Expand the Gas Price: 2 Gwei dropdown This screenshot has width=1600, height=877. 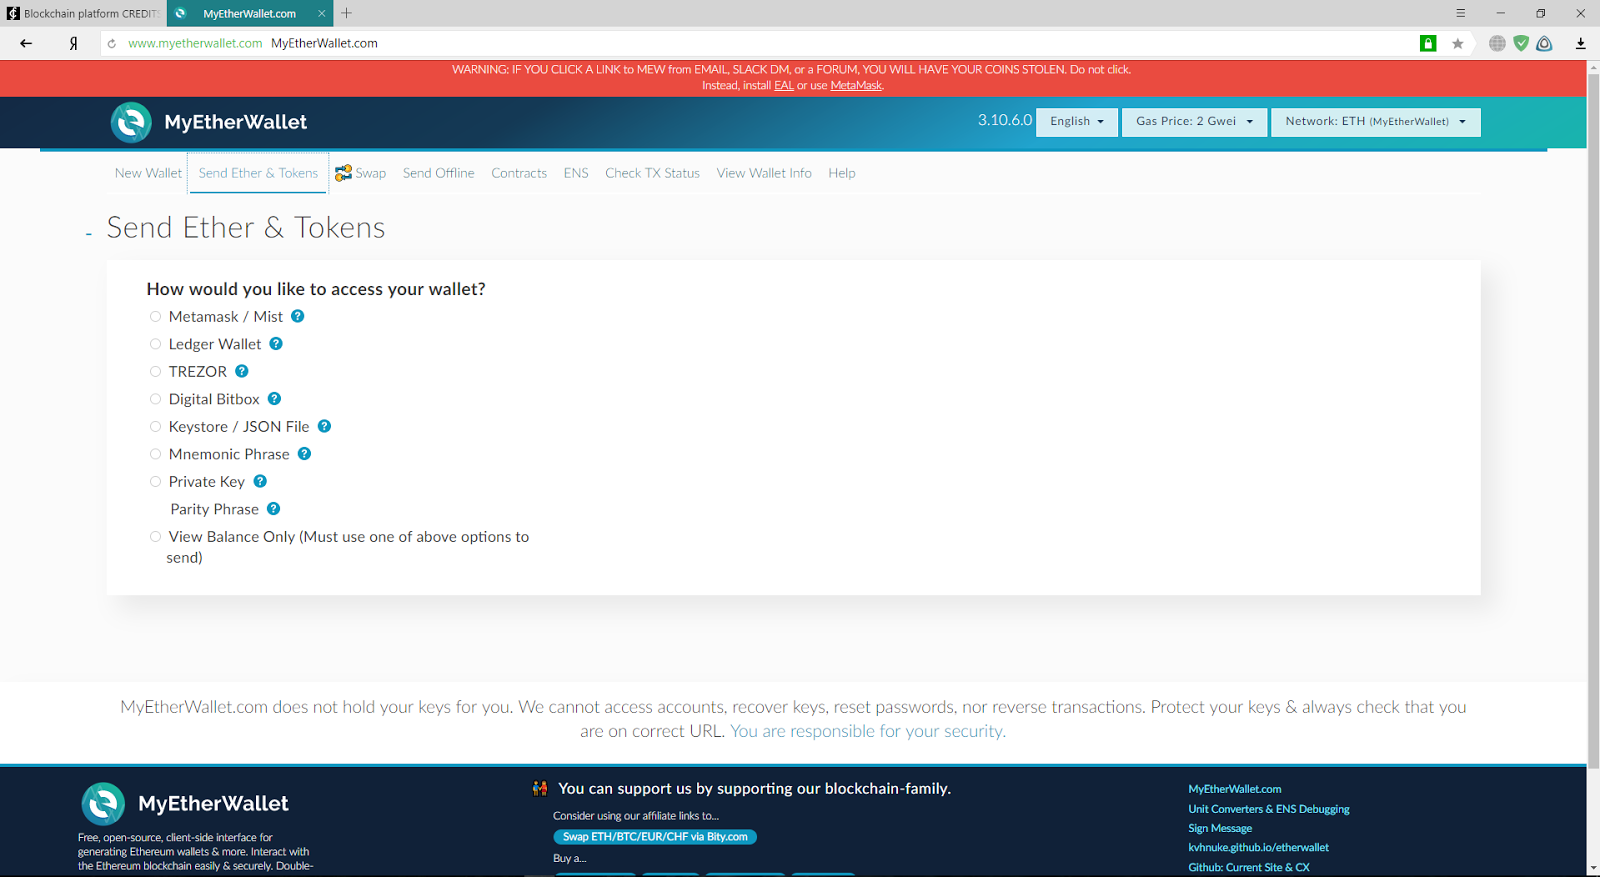[x=1194, y=121]
